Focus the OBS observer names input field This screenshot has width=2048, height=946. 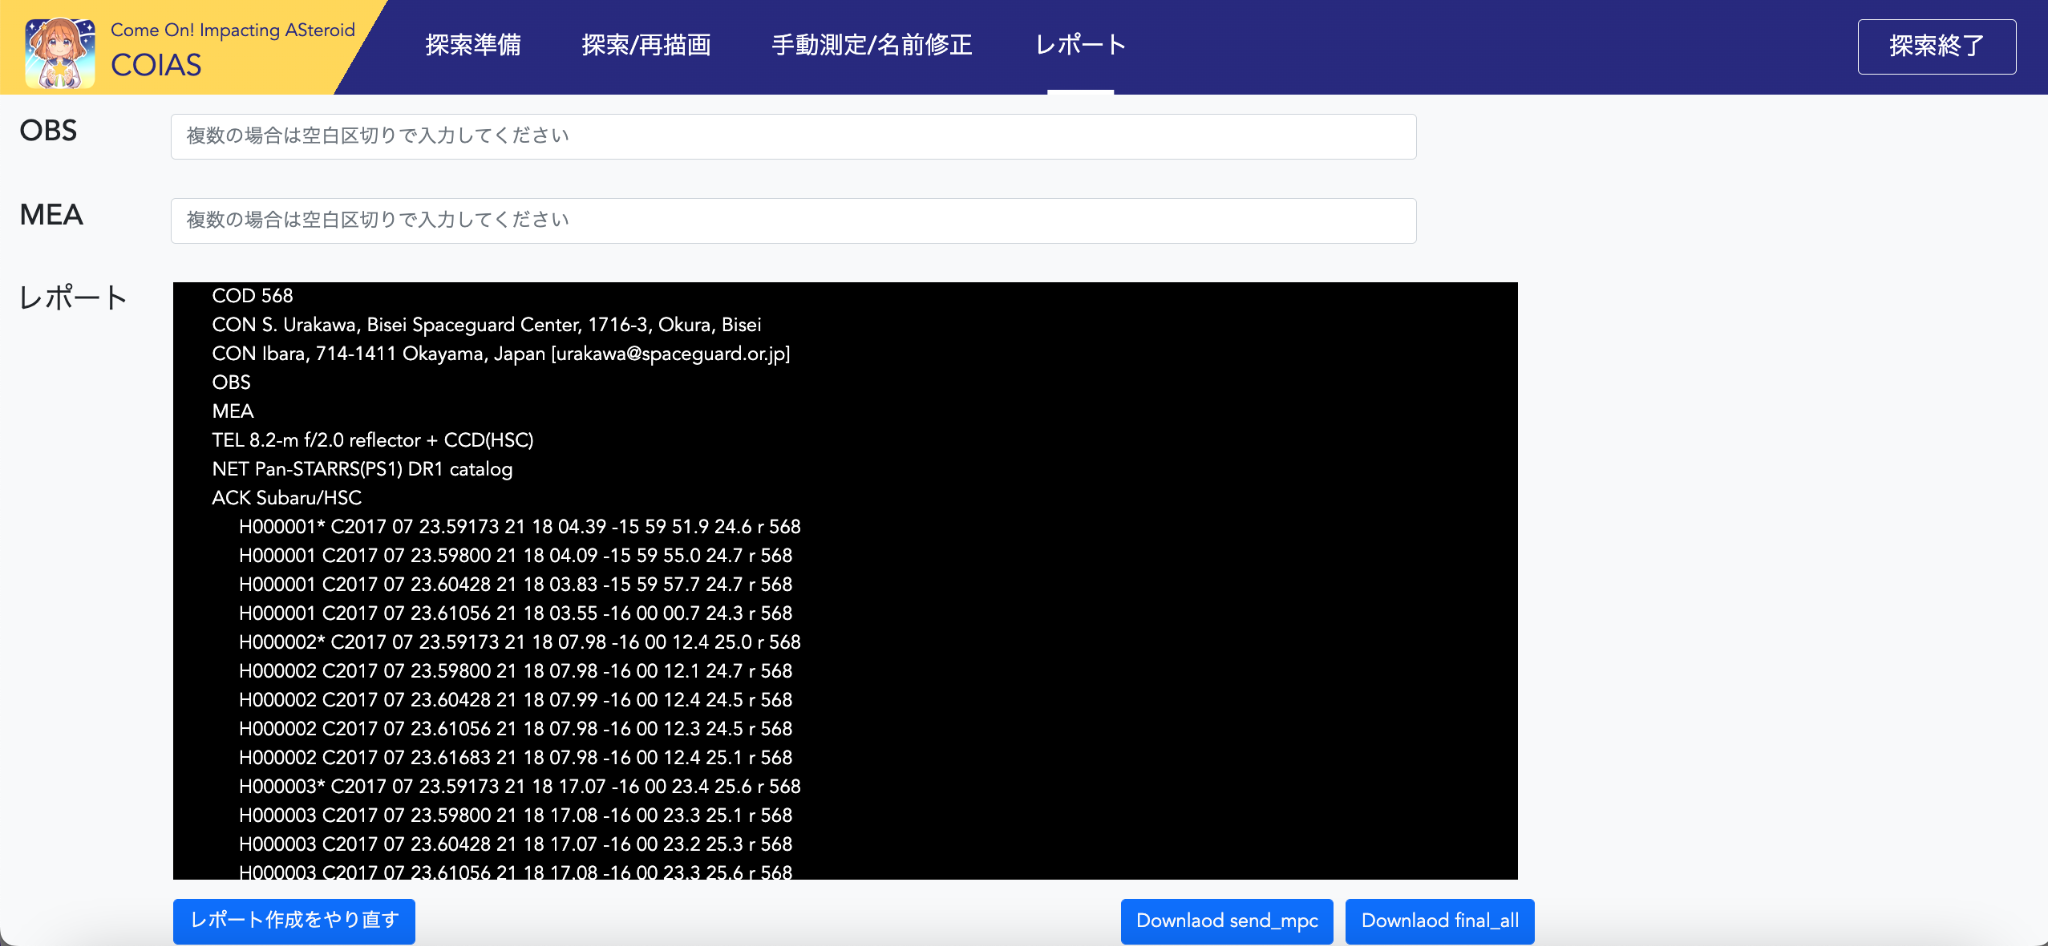coord(793,136)
